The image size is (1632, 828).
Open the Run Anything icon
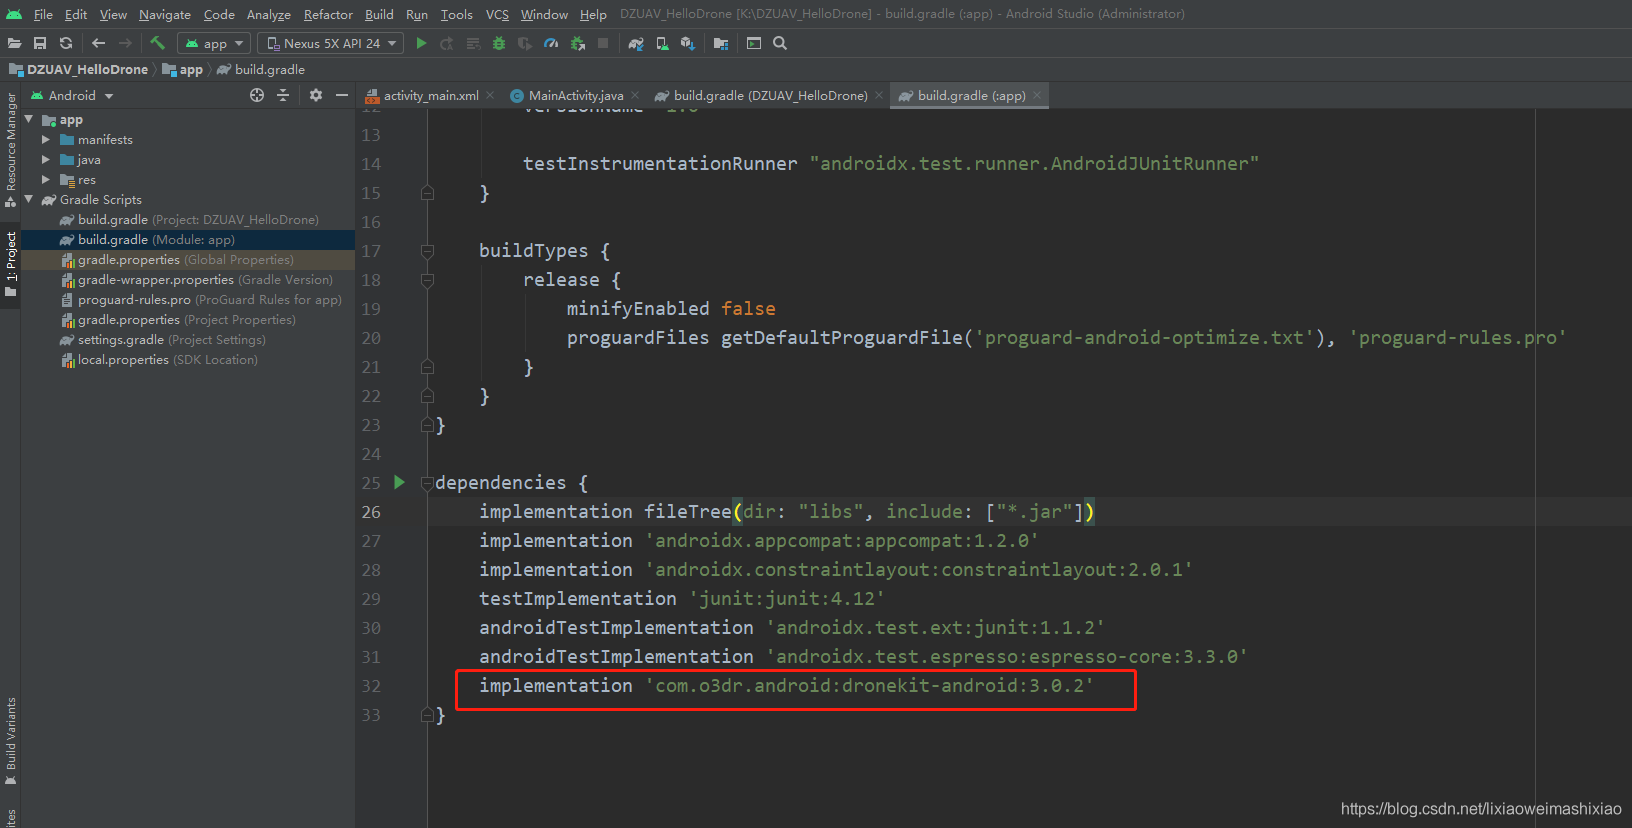coord(754,43)
